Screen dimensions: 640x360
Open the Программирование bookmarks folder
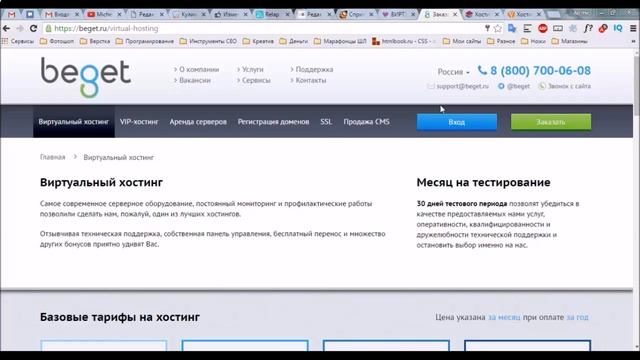(x=144, y=41)
